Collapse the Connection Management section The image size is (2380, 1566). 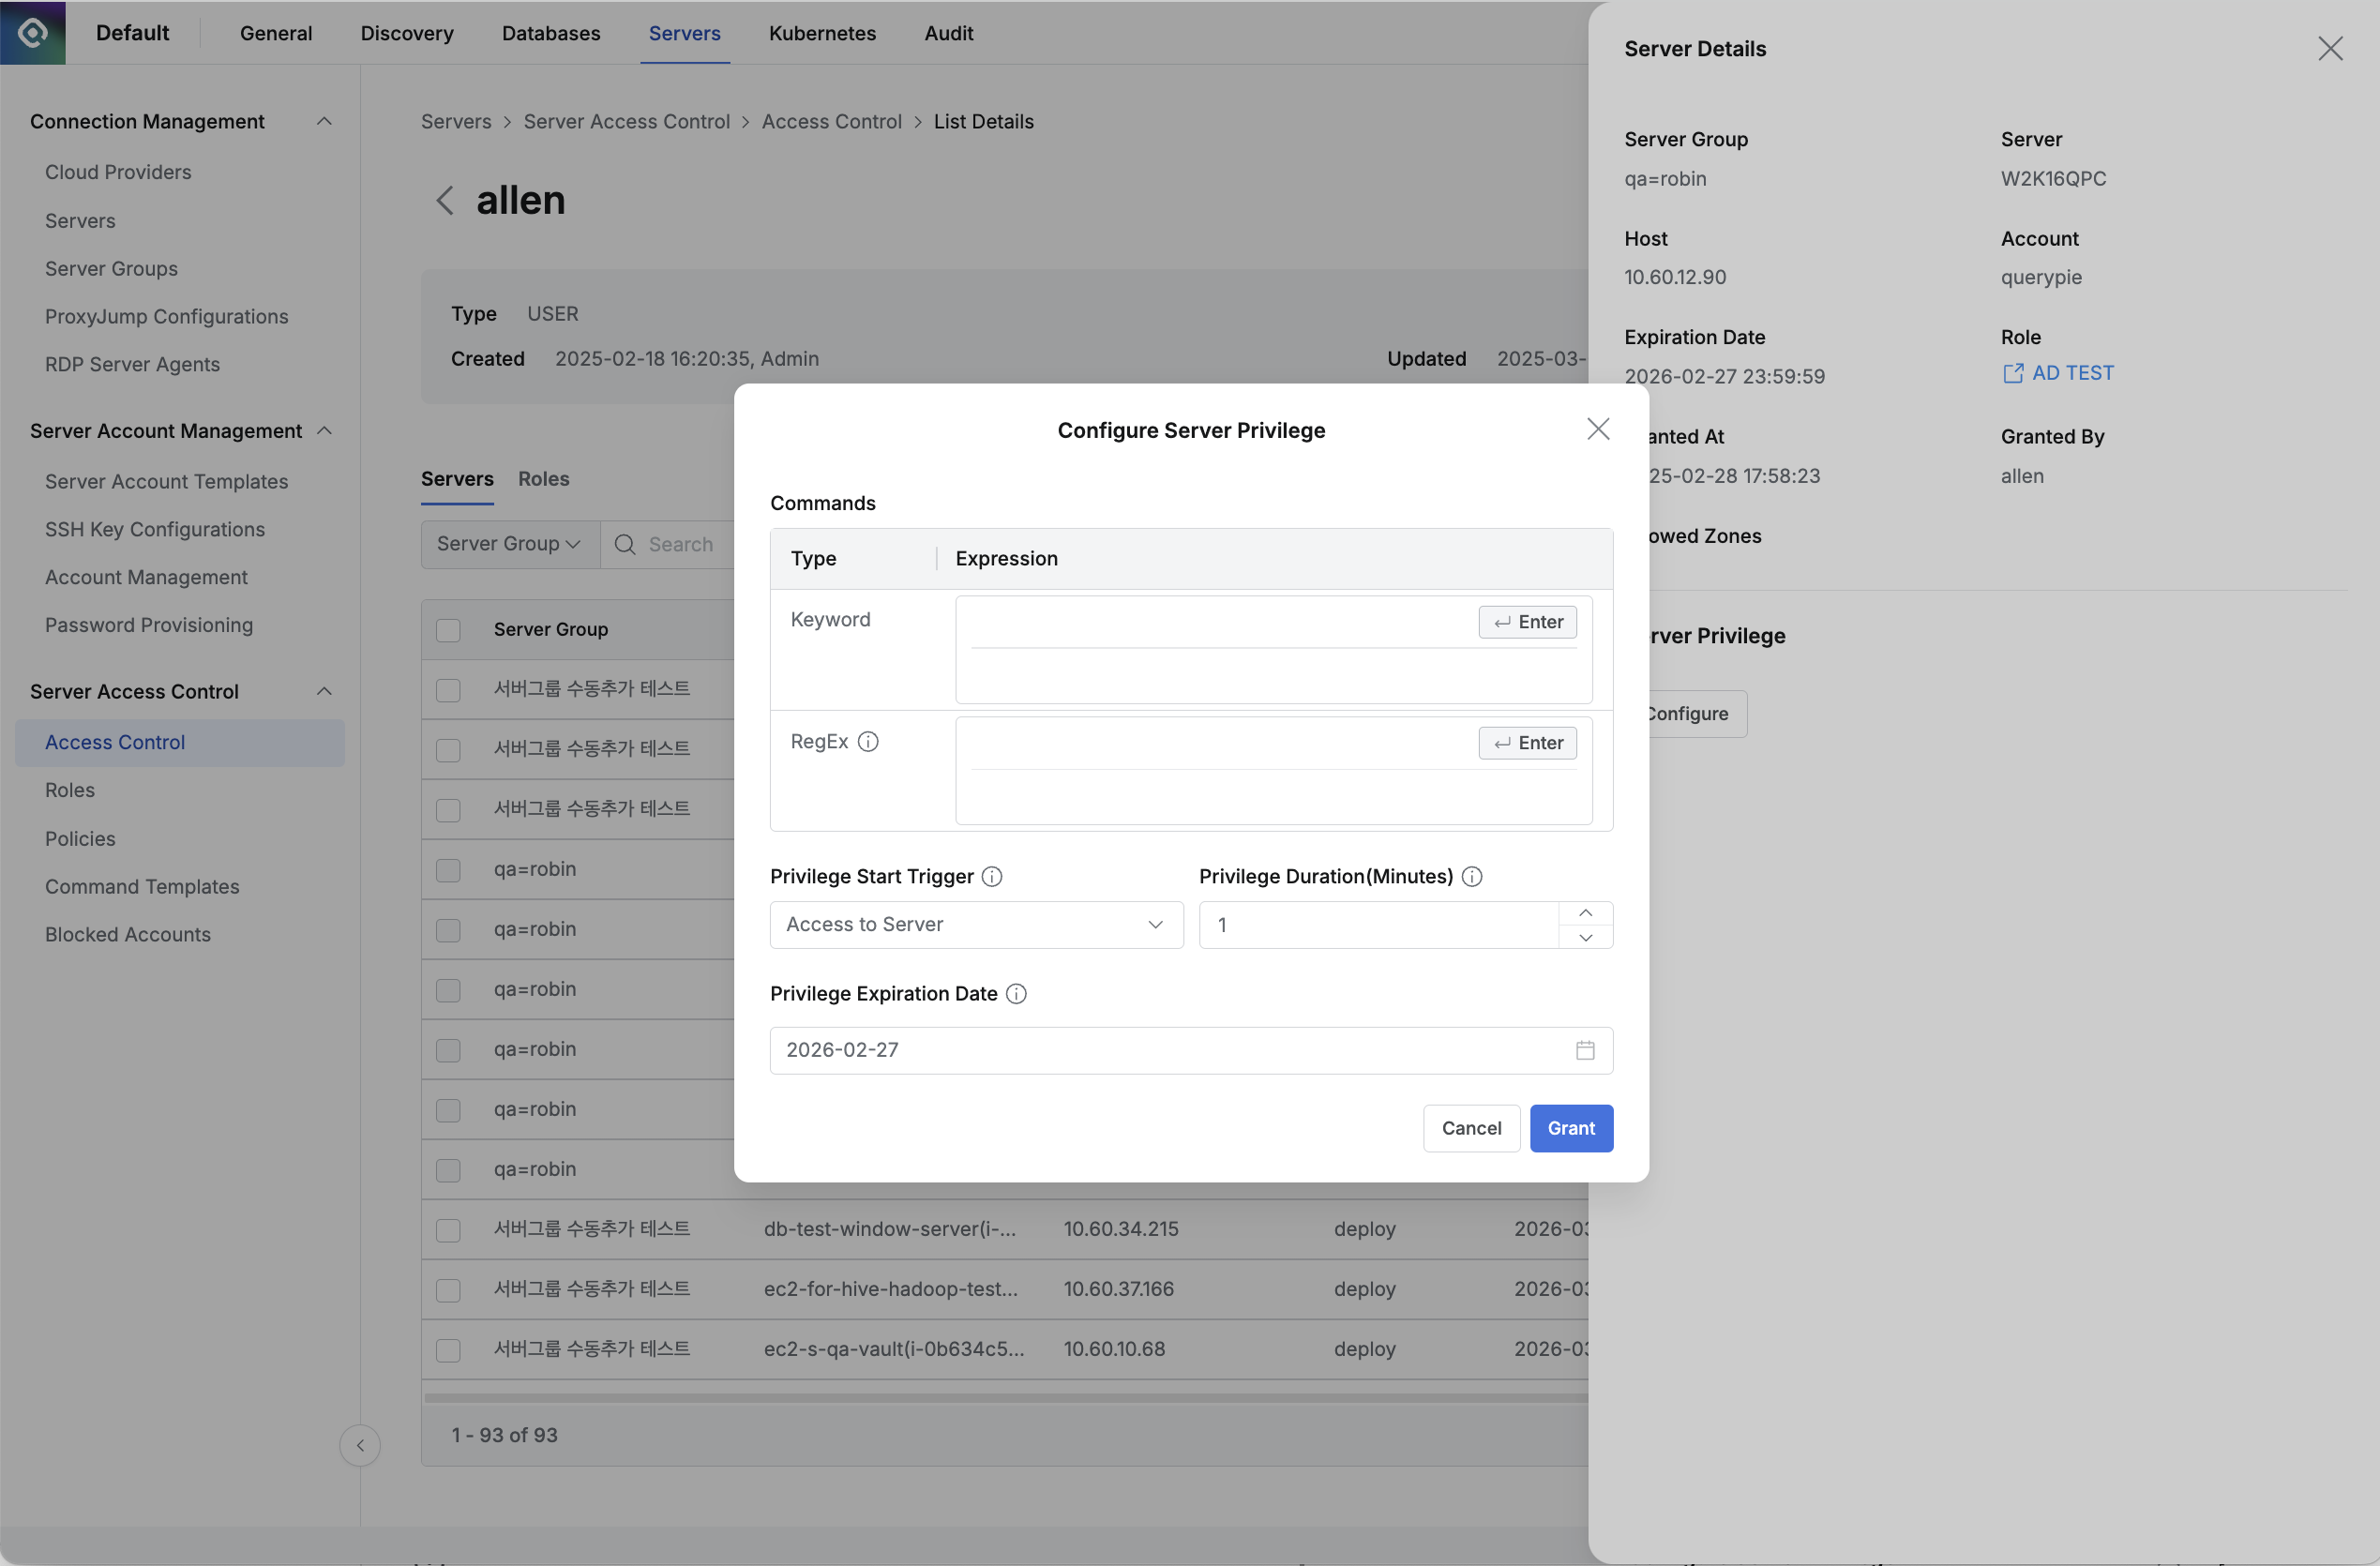(324, 121)
